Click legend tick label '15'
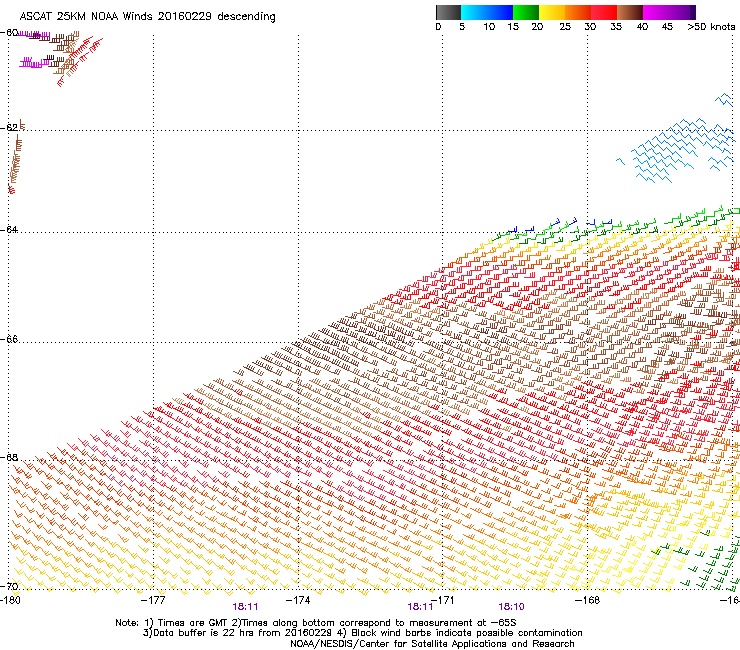The width and height of the screenshot is (740, 650). (513, 27)
